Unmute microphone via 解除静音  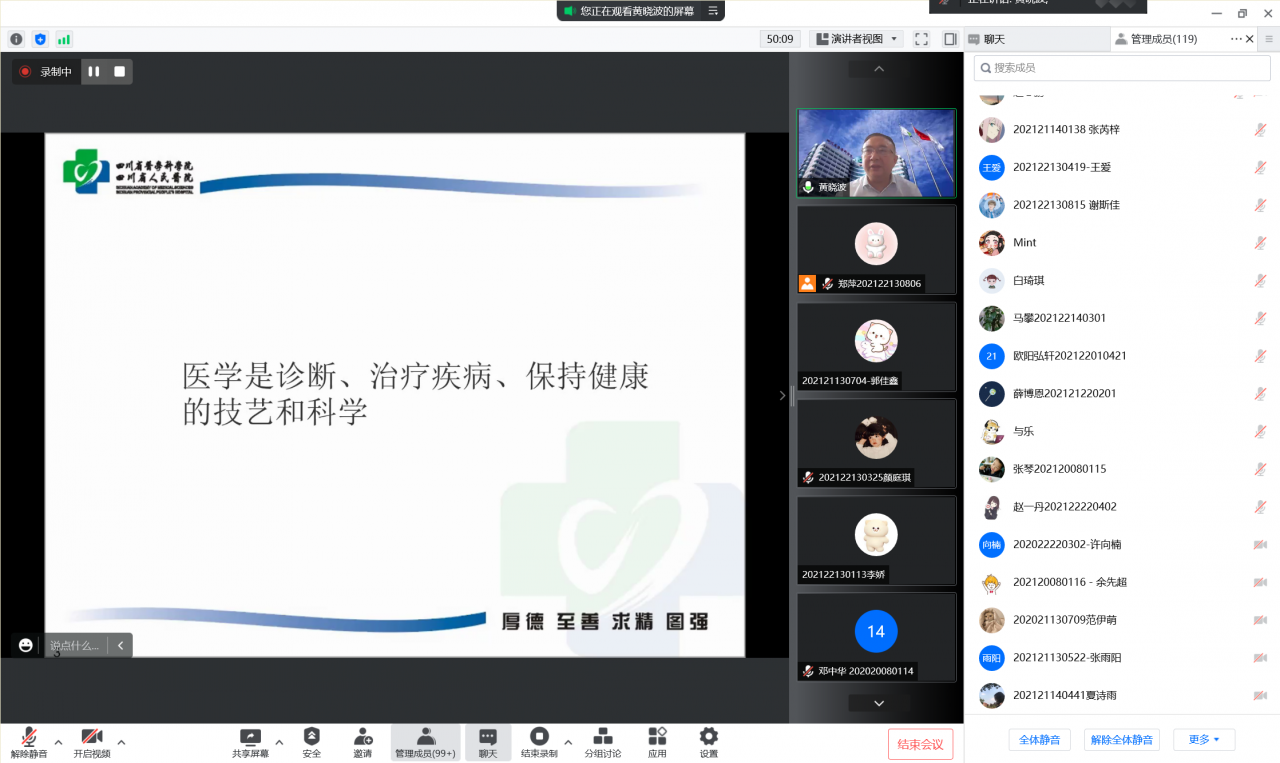(28, 742)
